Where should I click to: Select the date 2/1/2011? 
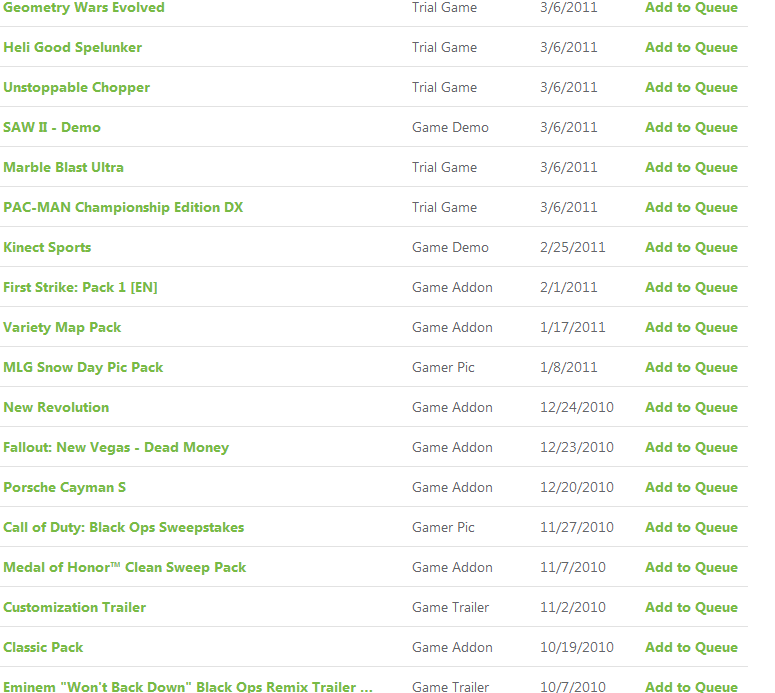coord(569,288)
